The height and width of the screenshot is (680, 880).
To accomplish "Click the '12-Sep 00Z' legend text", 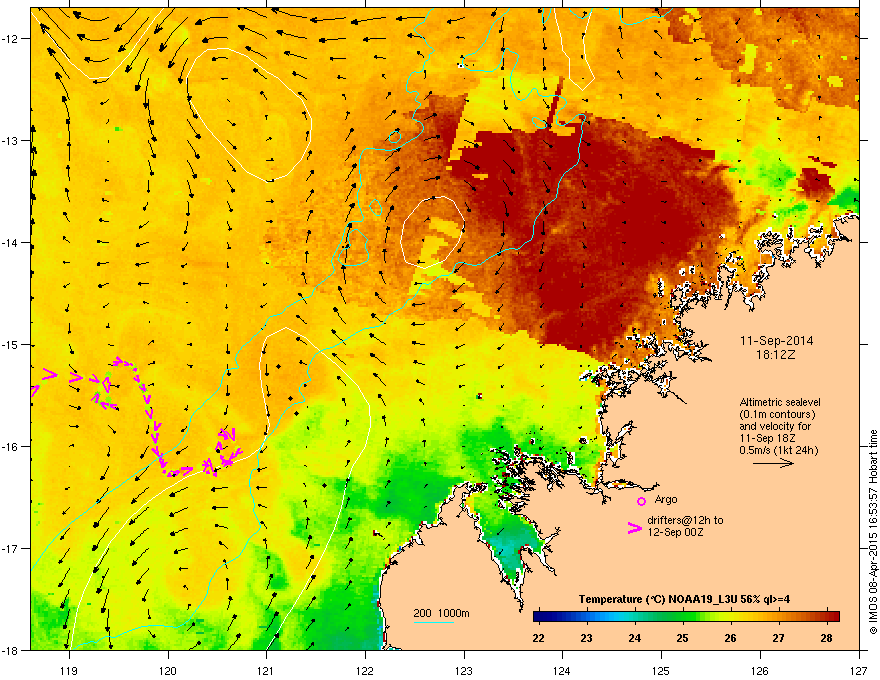I will tap(675, 532).
